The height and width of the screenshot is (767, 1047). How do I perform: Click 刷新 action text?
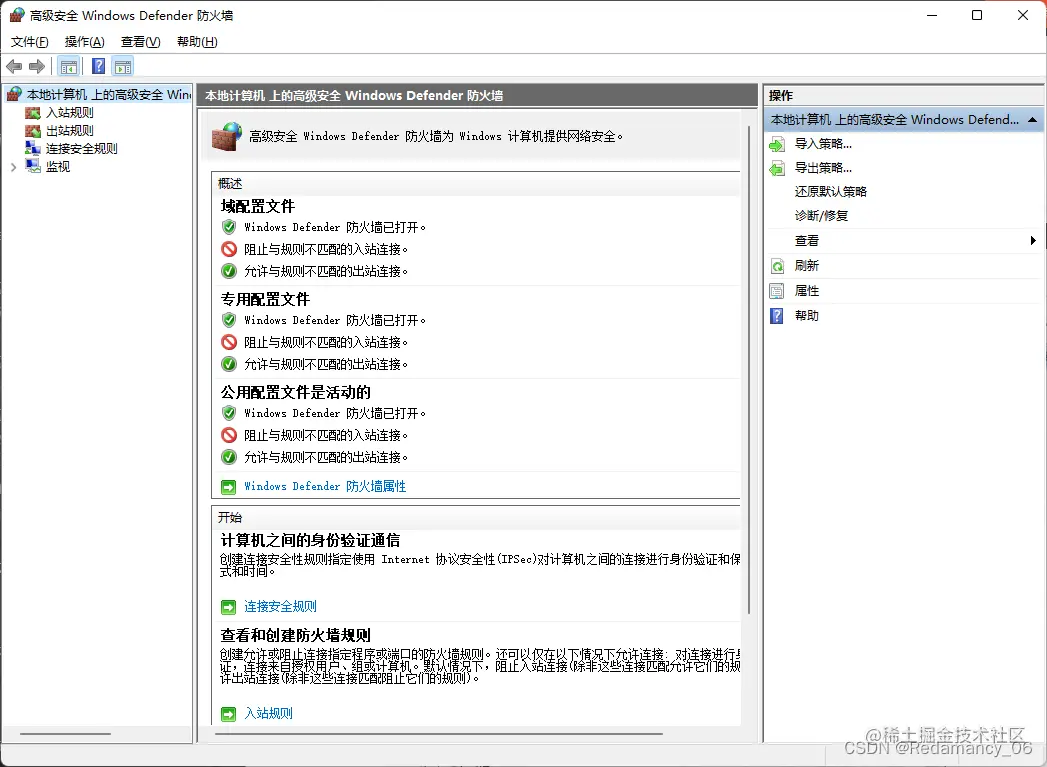(x=807, y=266)
